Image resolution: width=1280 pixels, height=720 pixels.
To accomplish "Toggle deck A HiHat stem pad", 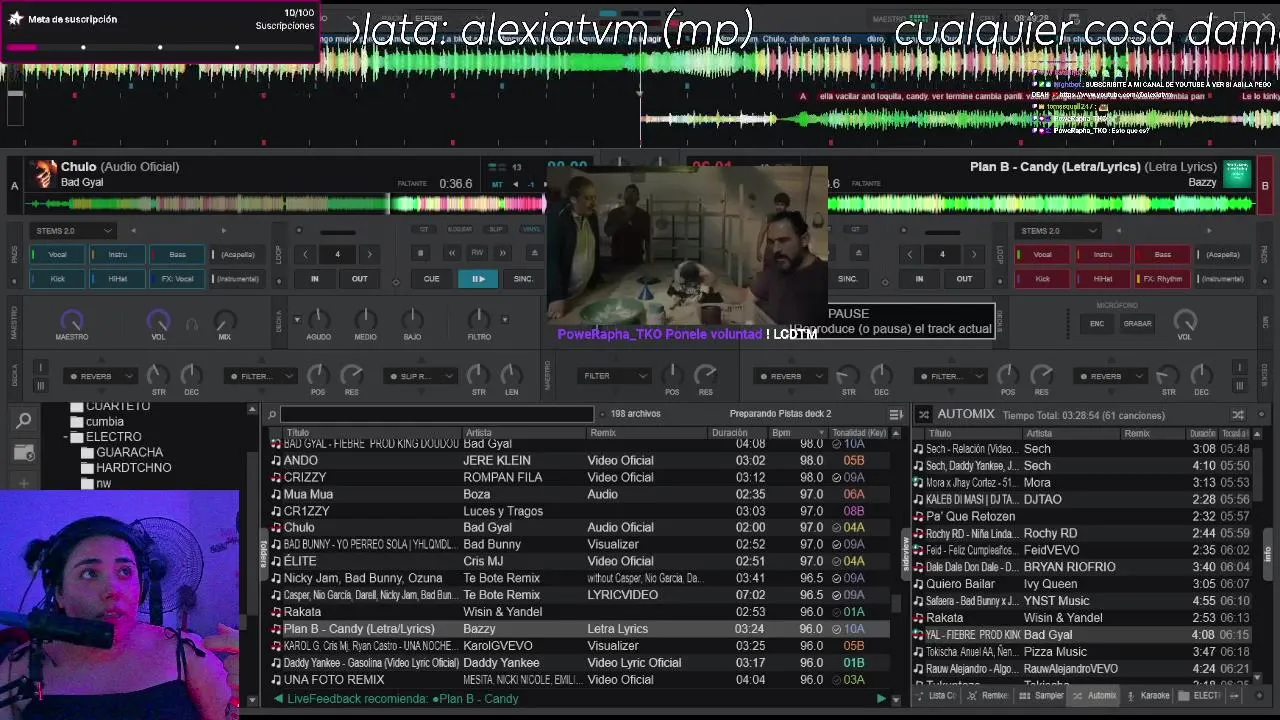I will [x=117, y=279].
